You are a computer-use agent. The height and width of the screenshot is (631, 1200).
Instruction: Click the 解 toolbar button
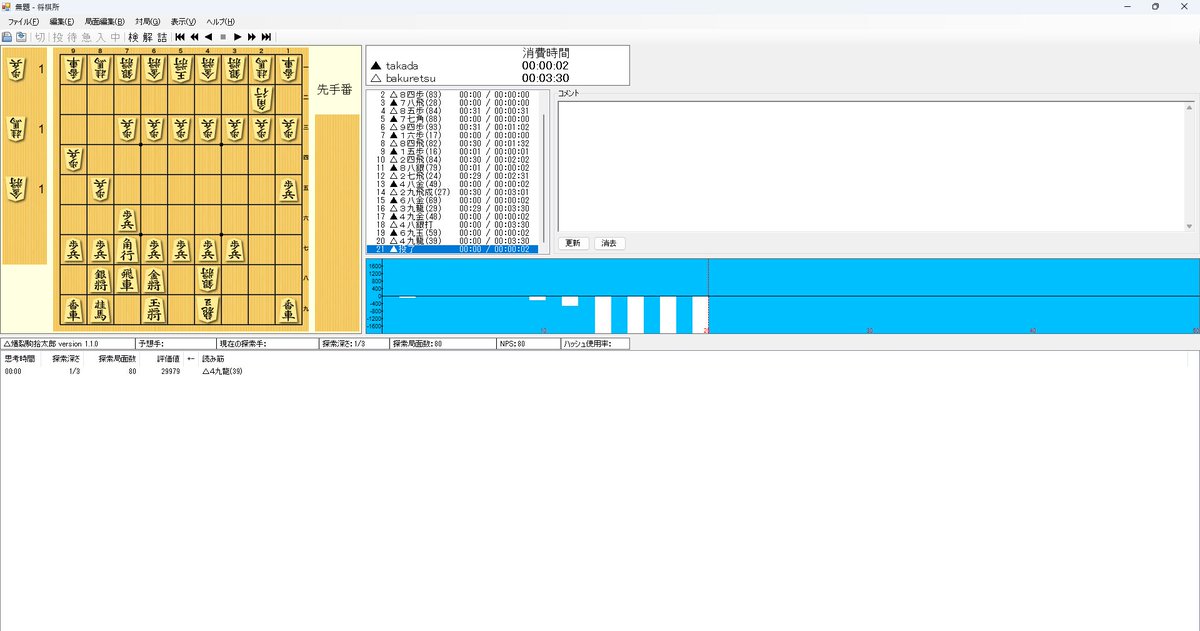148,37
